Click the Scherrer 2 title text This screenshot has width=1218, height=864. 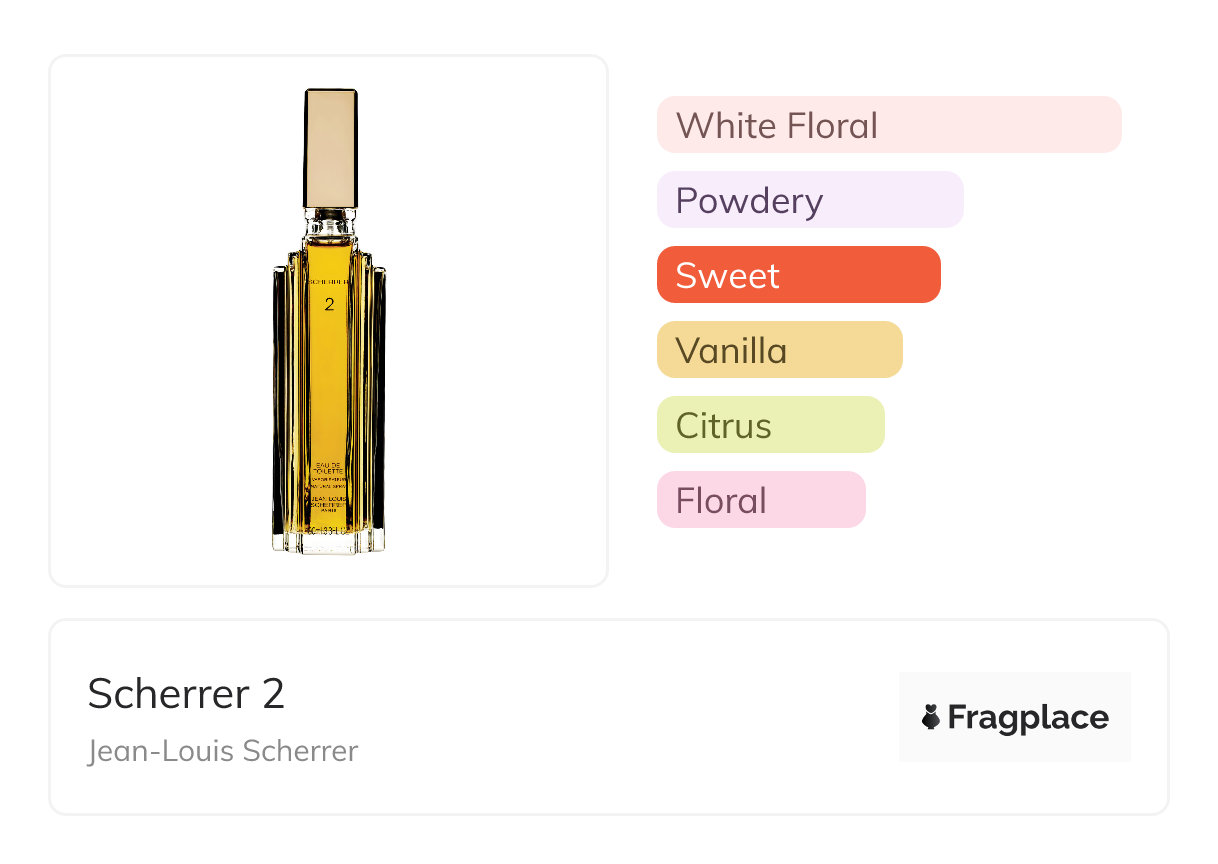click(x=186, y=693)
